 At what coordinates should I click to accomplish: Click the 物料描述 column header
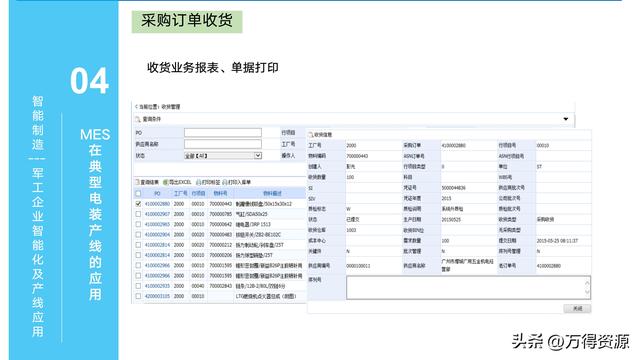click(272, 193)
